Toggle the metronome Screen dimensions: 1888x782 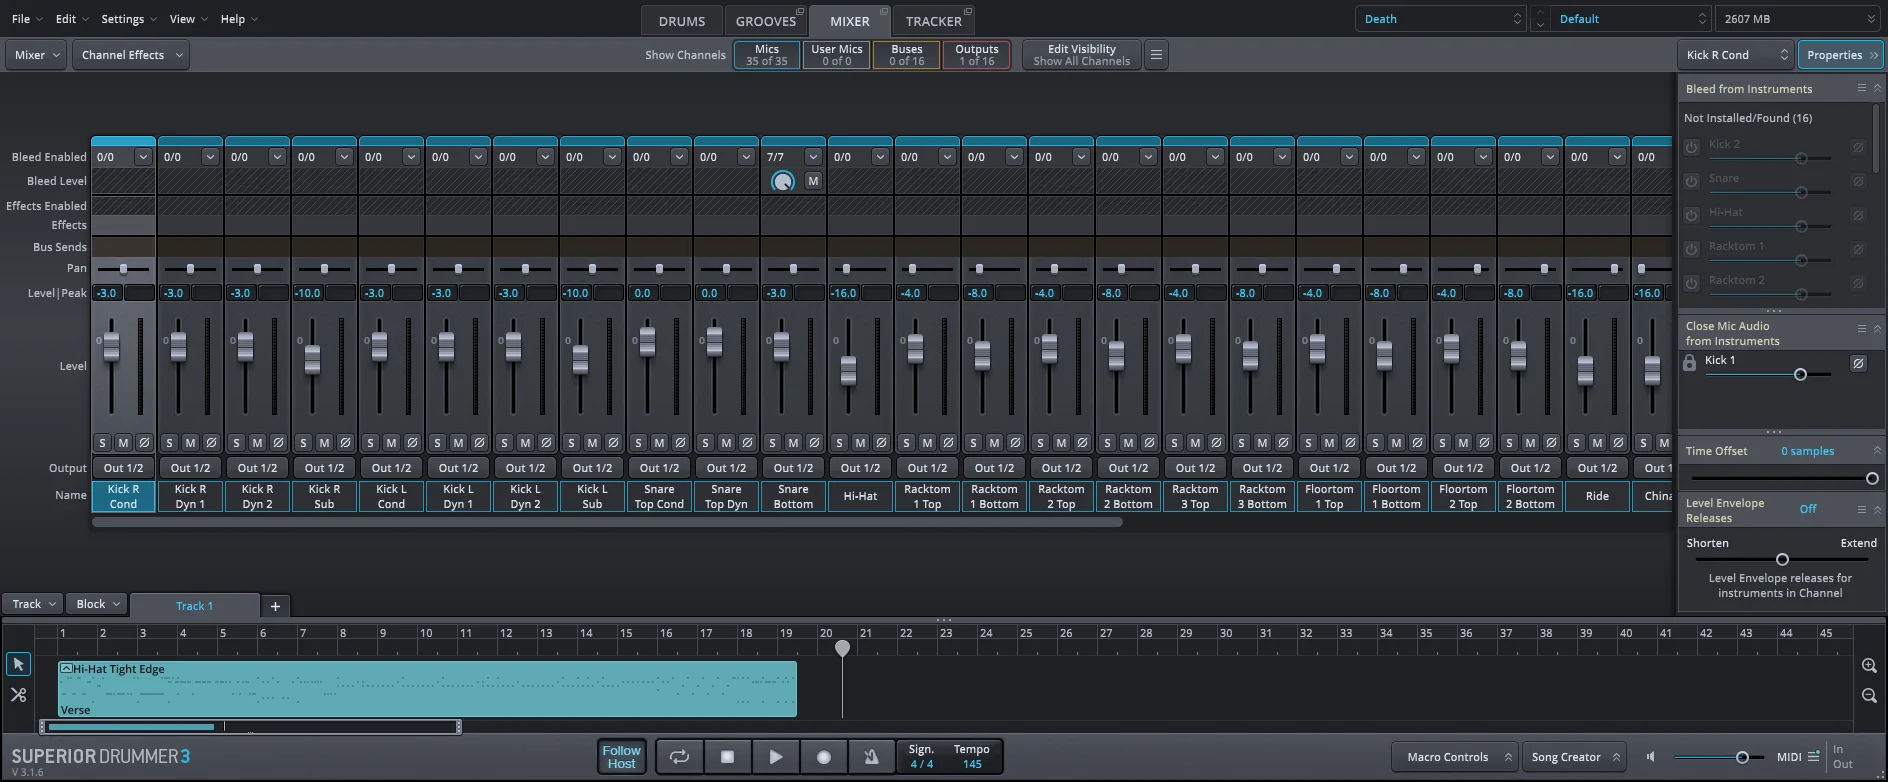click(871, 757)
